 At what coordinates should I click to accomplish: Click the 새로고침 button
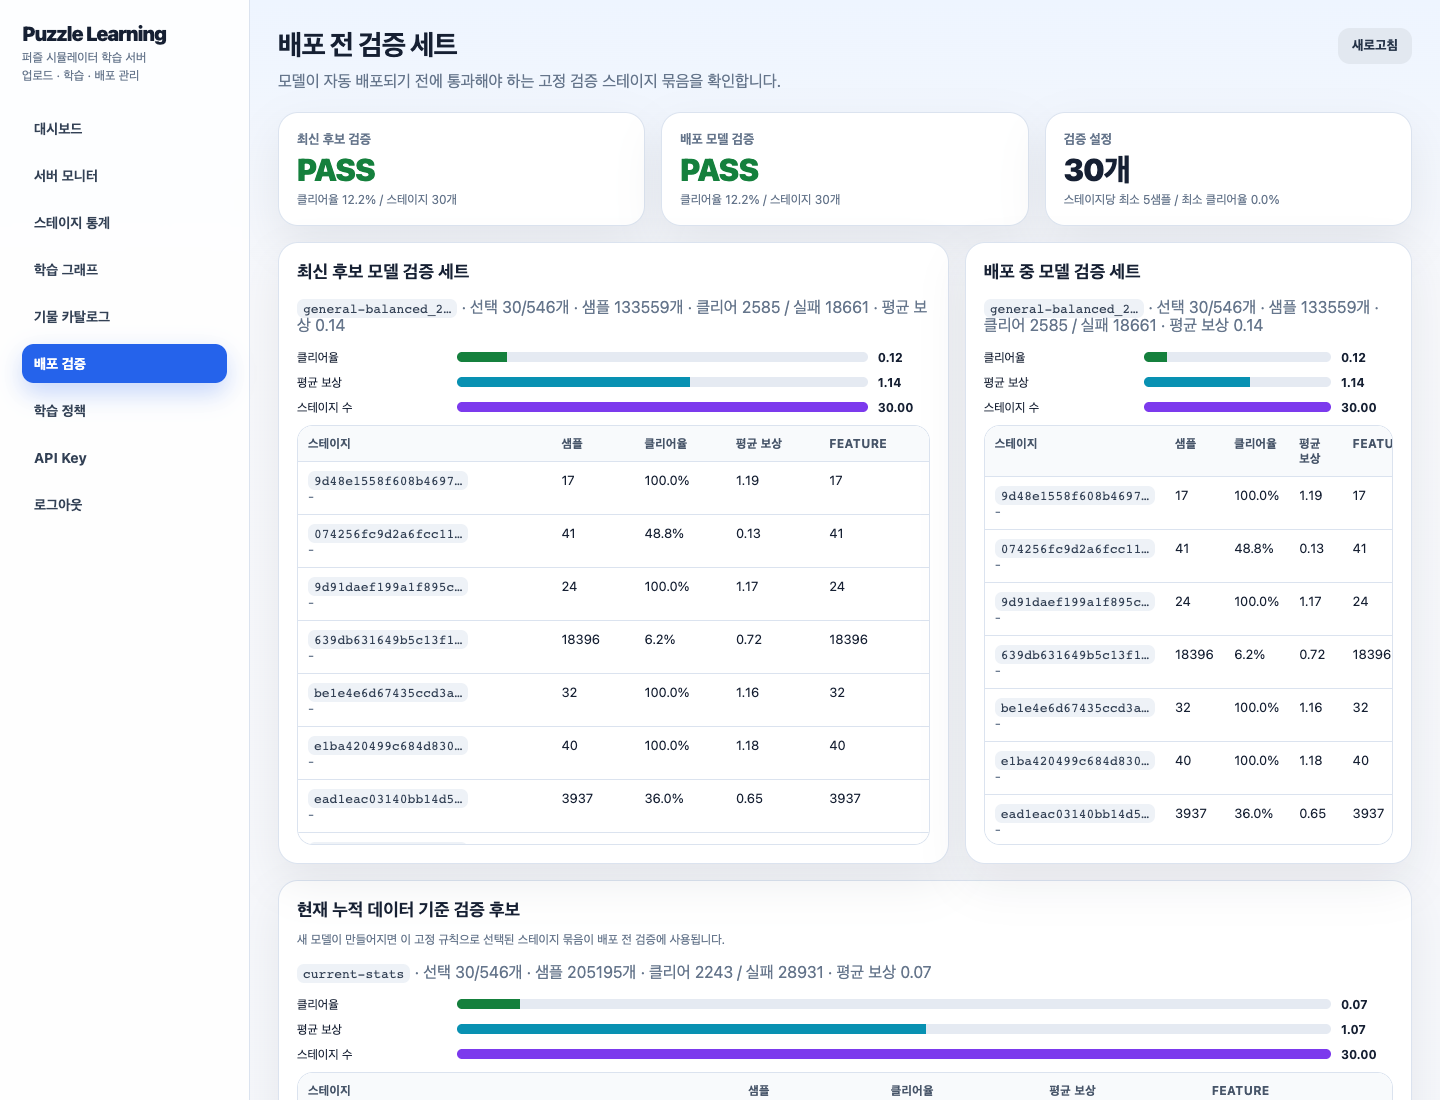1374,46
